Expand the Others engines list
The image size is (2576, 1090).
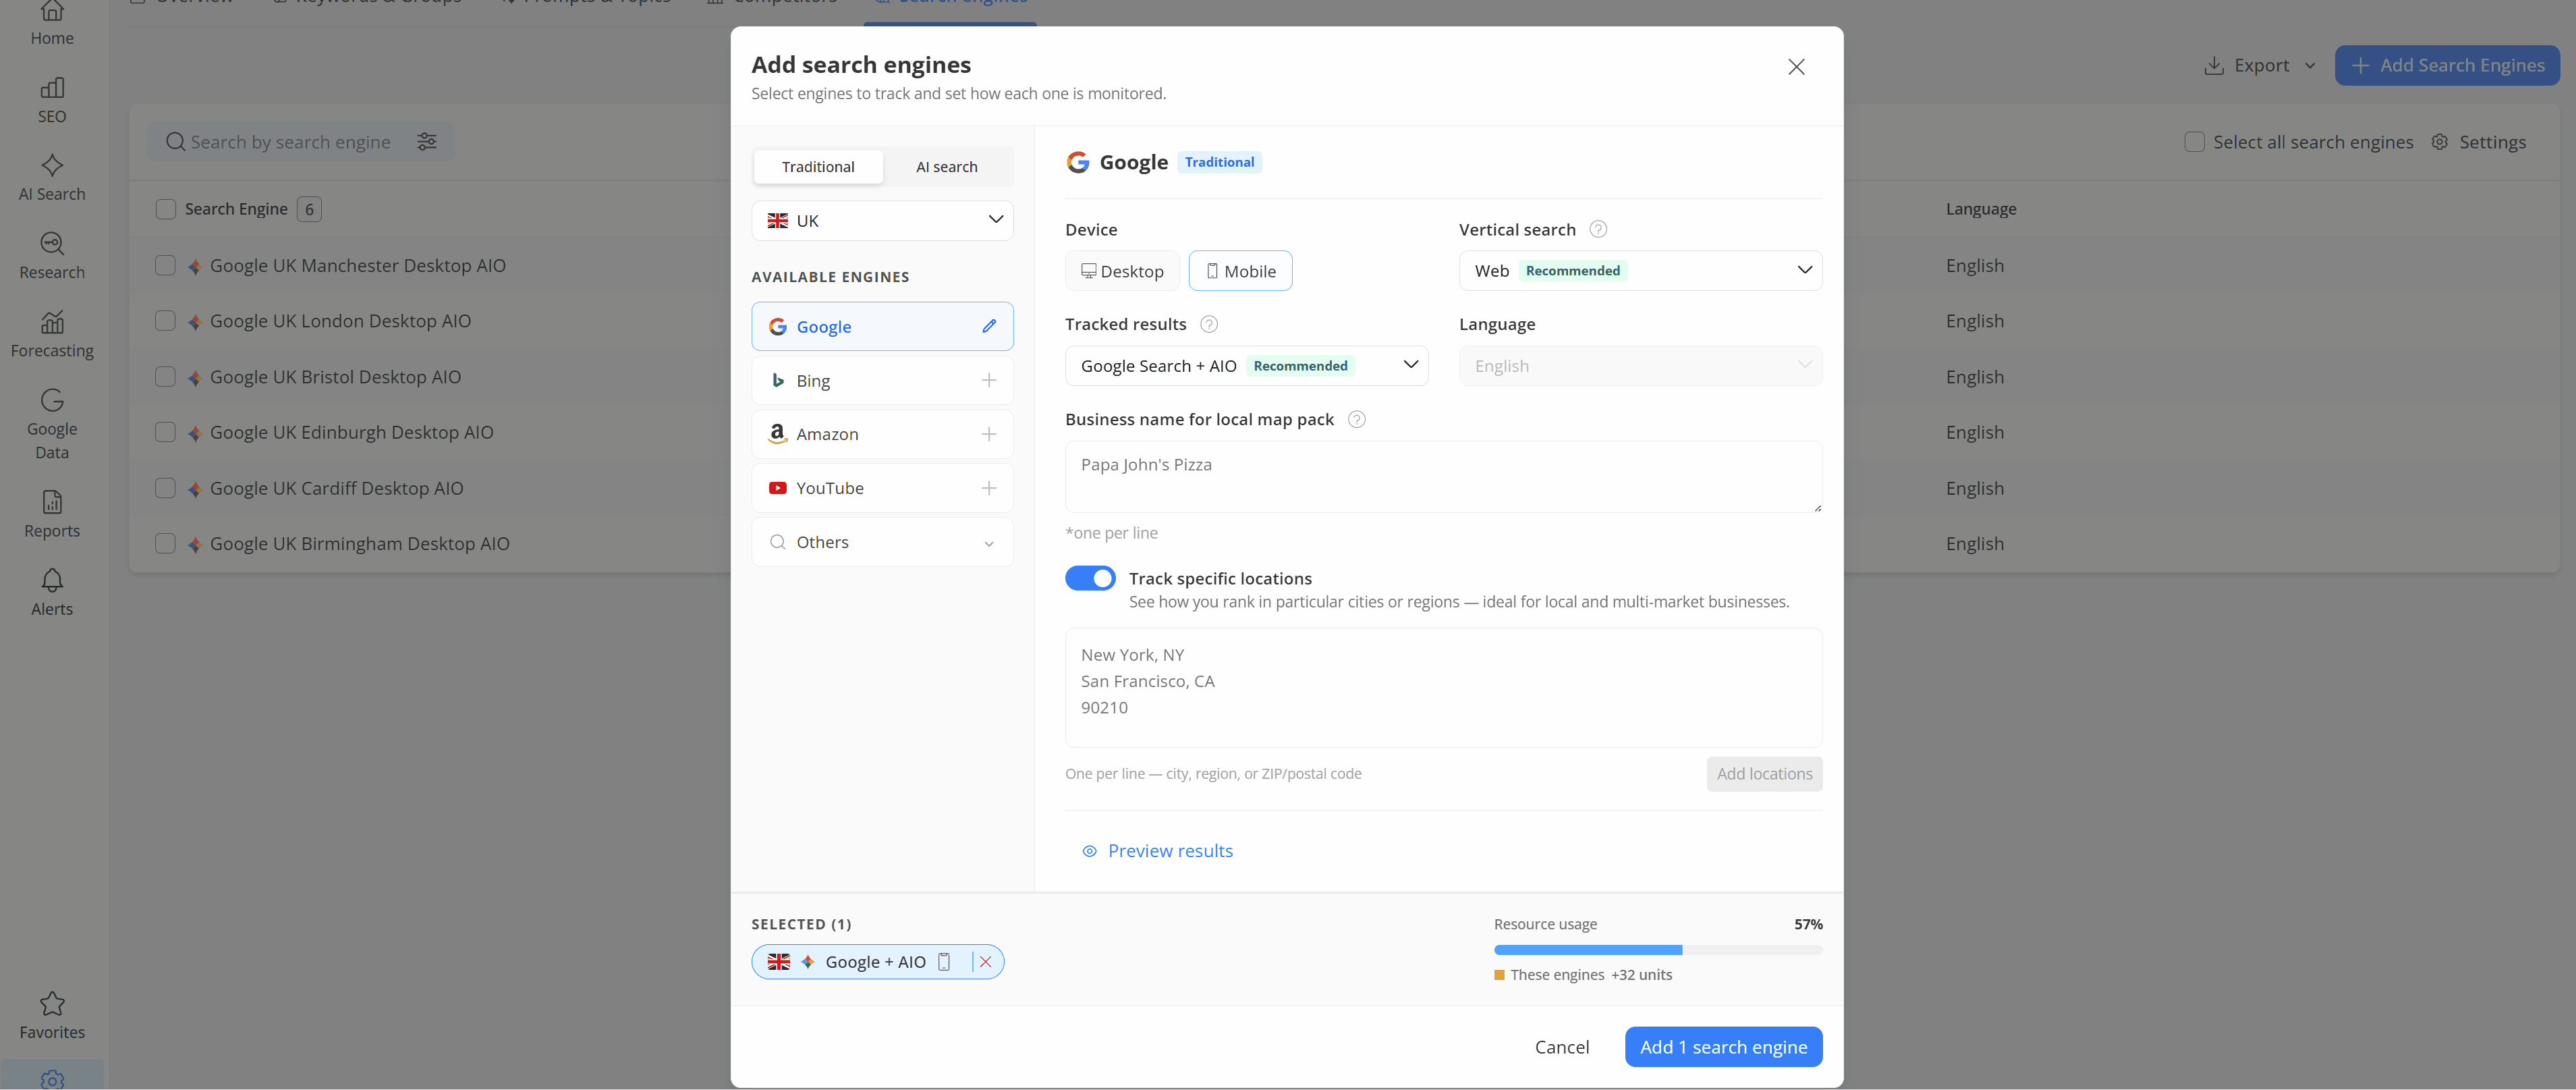coord(882,542)
